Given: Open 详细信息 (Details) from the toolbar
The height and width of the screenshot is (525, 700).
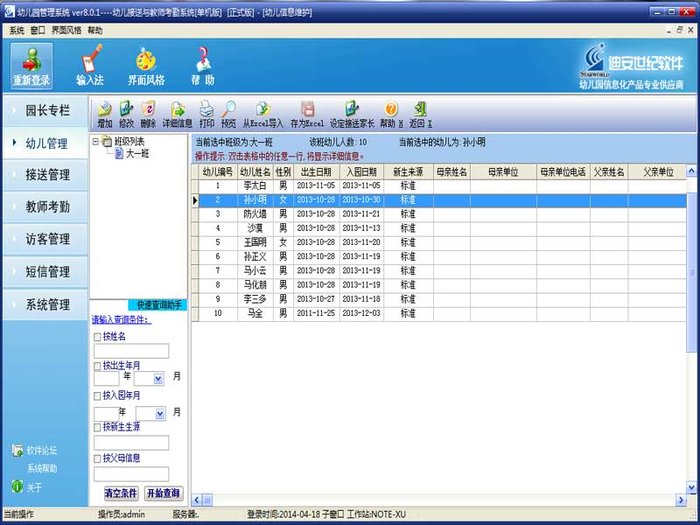Looking at the screenshot, I should click(176, 113).
